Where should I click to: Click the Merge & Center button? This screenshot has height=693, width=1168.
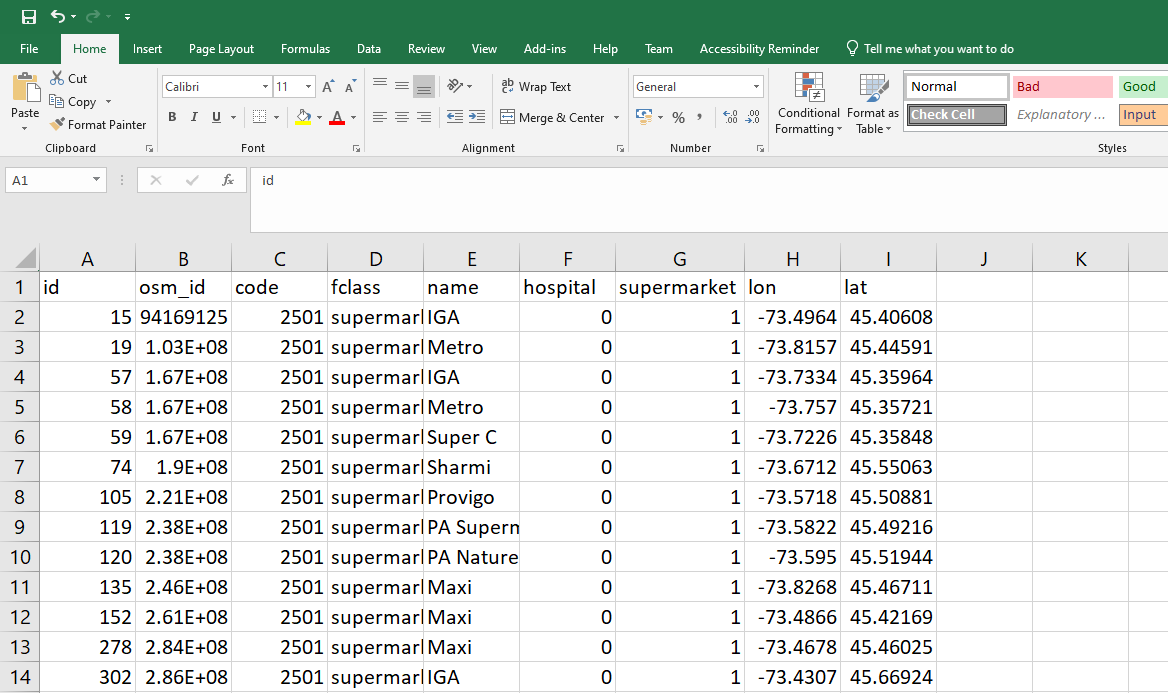tap(552, 118)
